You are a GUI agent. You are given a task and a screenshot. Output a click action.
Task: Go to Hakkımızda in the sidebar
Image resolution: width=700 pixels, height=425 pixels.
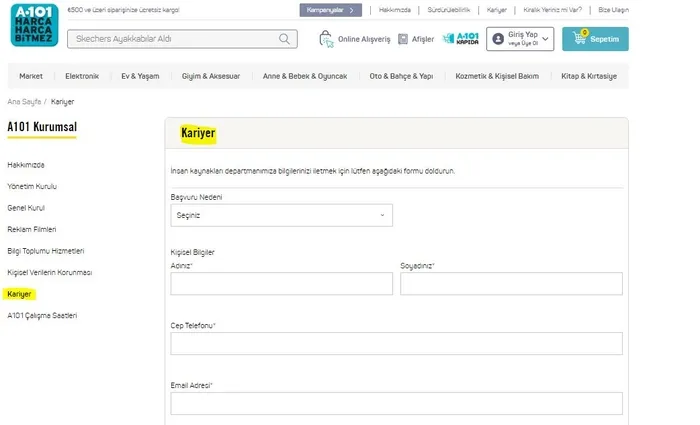point(26,164)
